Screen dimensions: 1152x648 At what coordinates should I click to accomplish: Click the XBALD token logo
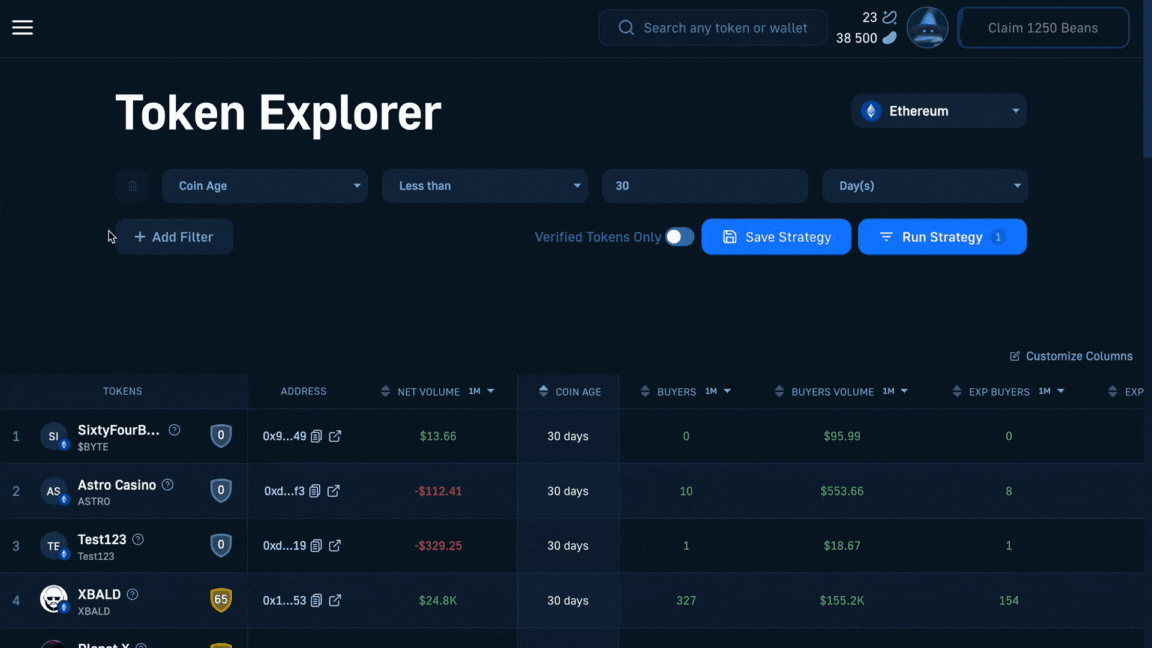pos(54,600)
